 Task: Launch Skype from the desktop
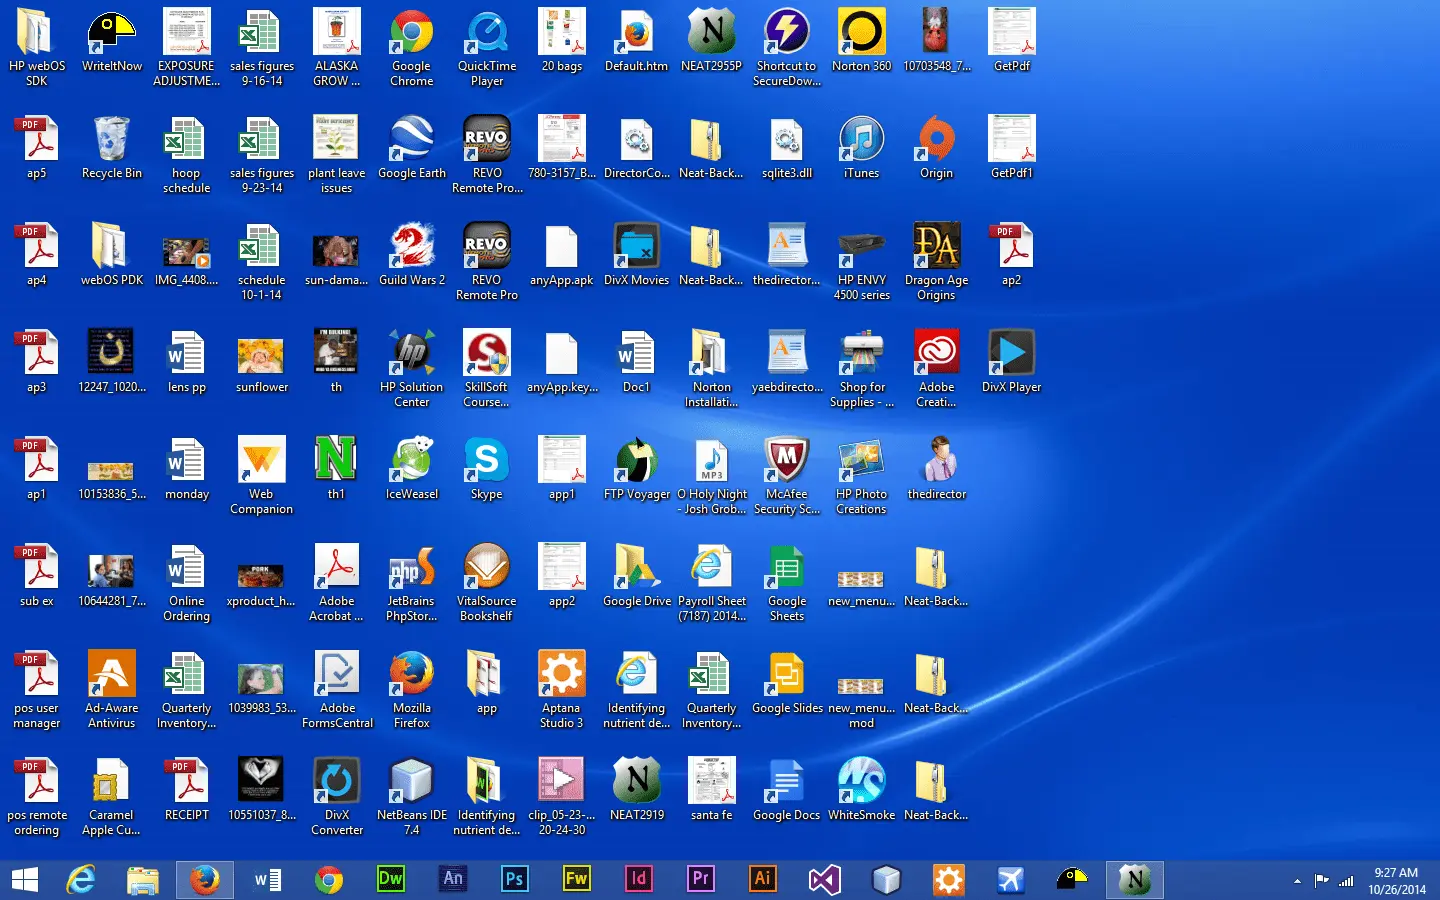click(486, 462)
